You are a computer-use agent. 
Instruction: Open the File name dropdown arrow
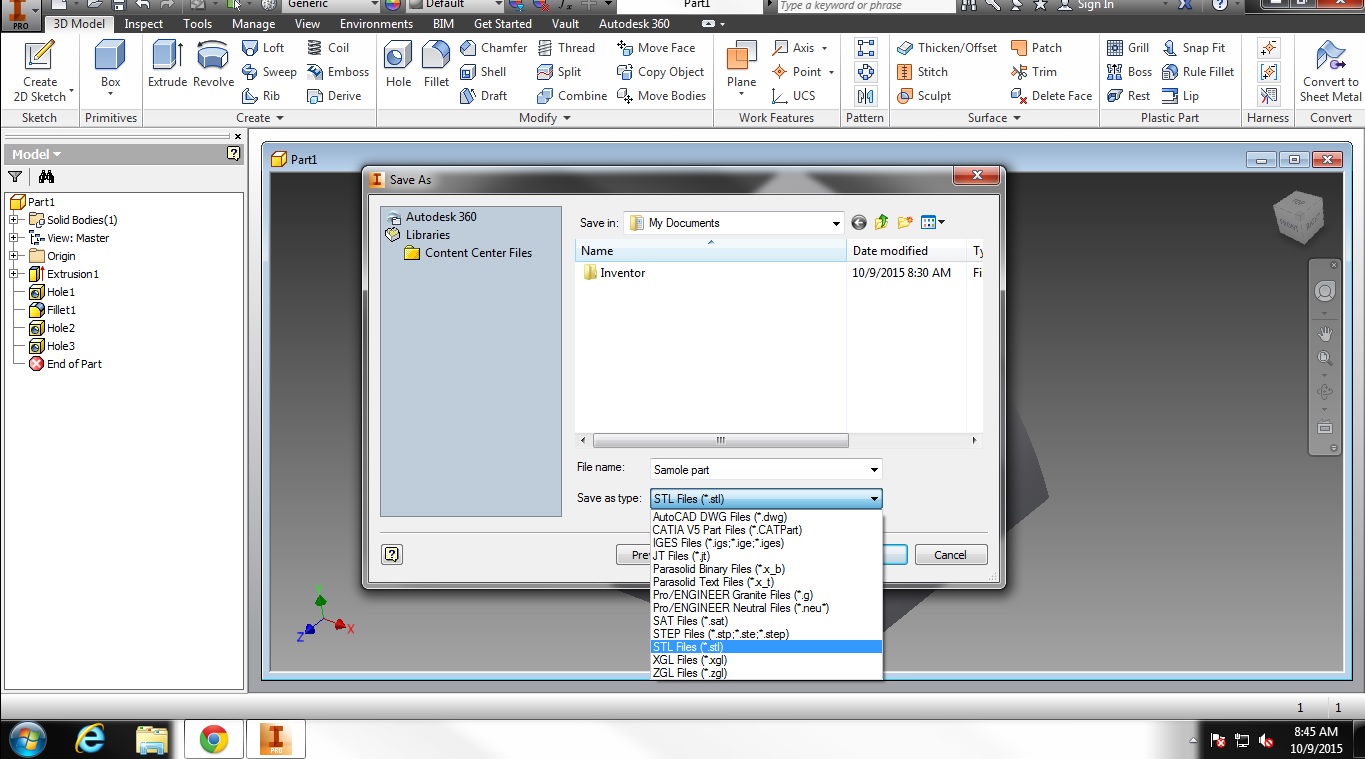click(874, 470)
